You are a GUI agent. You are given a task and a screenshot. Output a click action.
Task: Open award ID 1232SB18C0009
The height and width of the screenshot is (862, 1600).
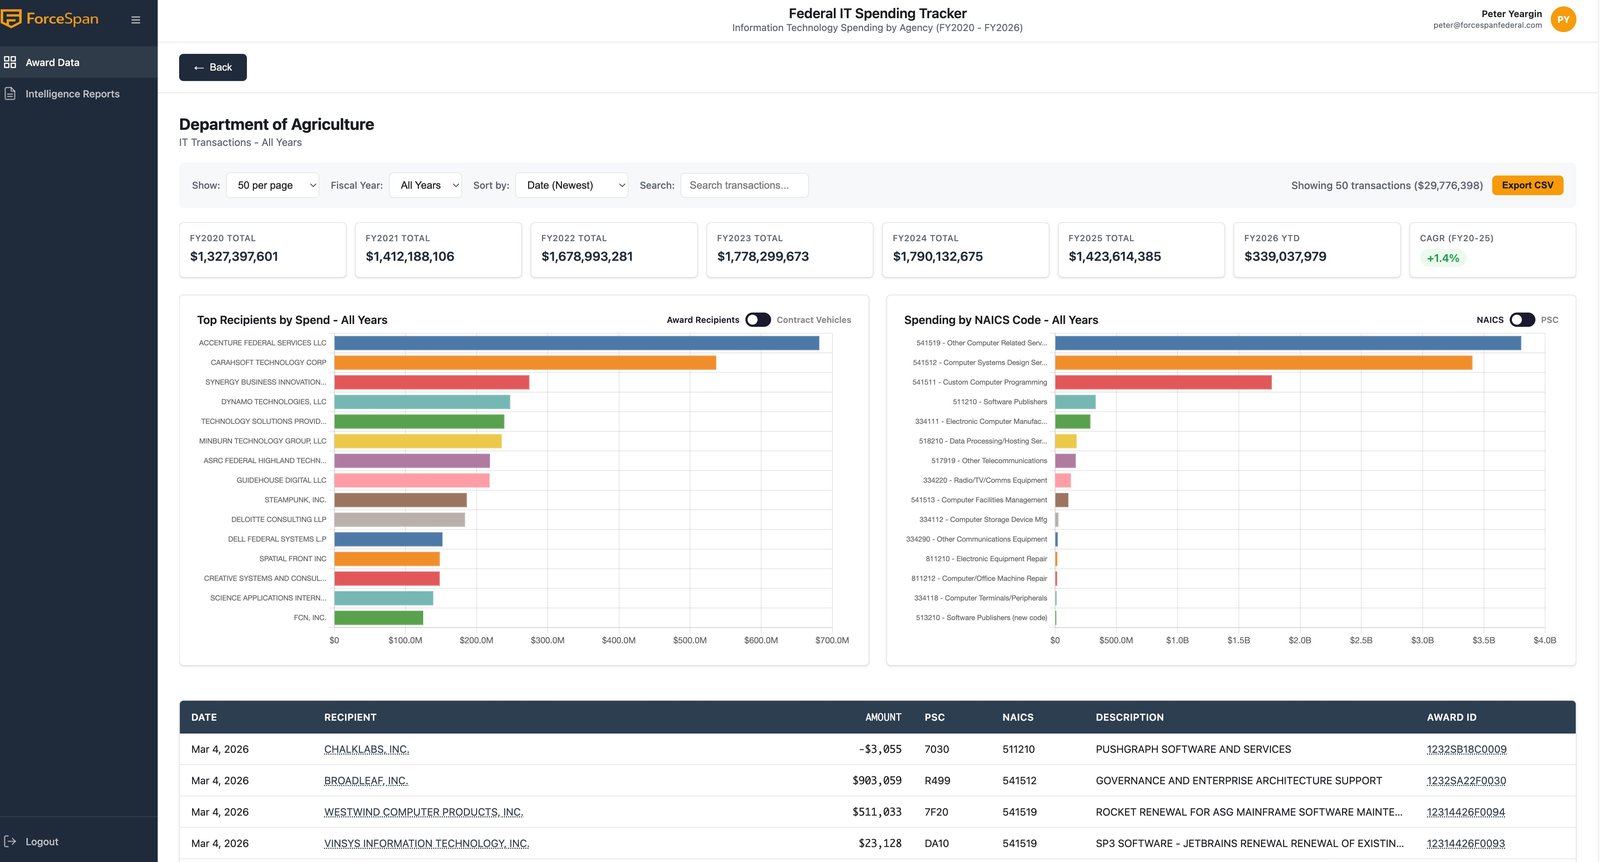tap(1467, 750)
